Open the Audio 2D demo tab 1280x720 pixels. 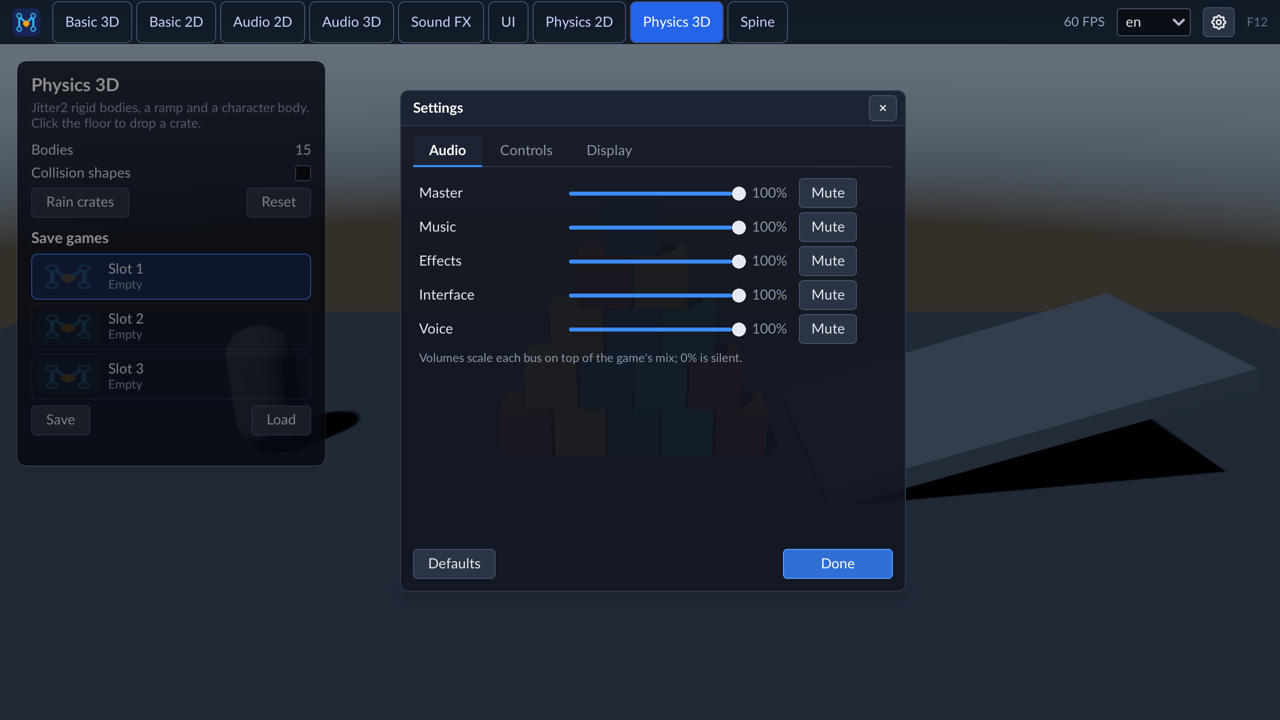point(262,22)
